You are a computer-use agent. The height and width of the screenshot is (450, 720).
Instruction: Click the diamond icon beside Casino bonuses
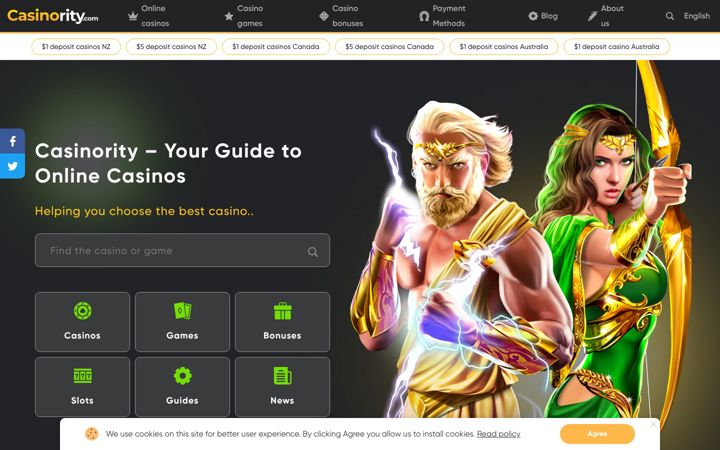pos(324,16)
